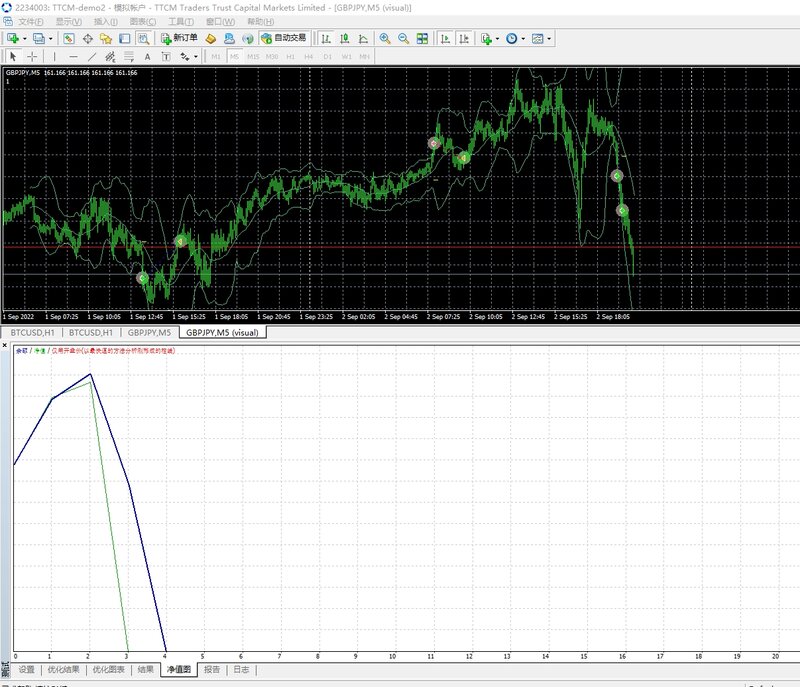Select the trendline drawing tool
This screenshot has height=687, width=800.
(x=91, y=57)
